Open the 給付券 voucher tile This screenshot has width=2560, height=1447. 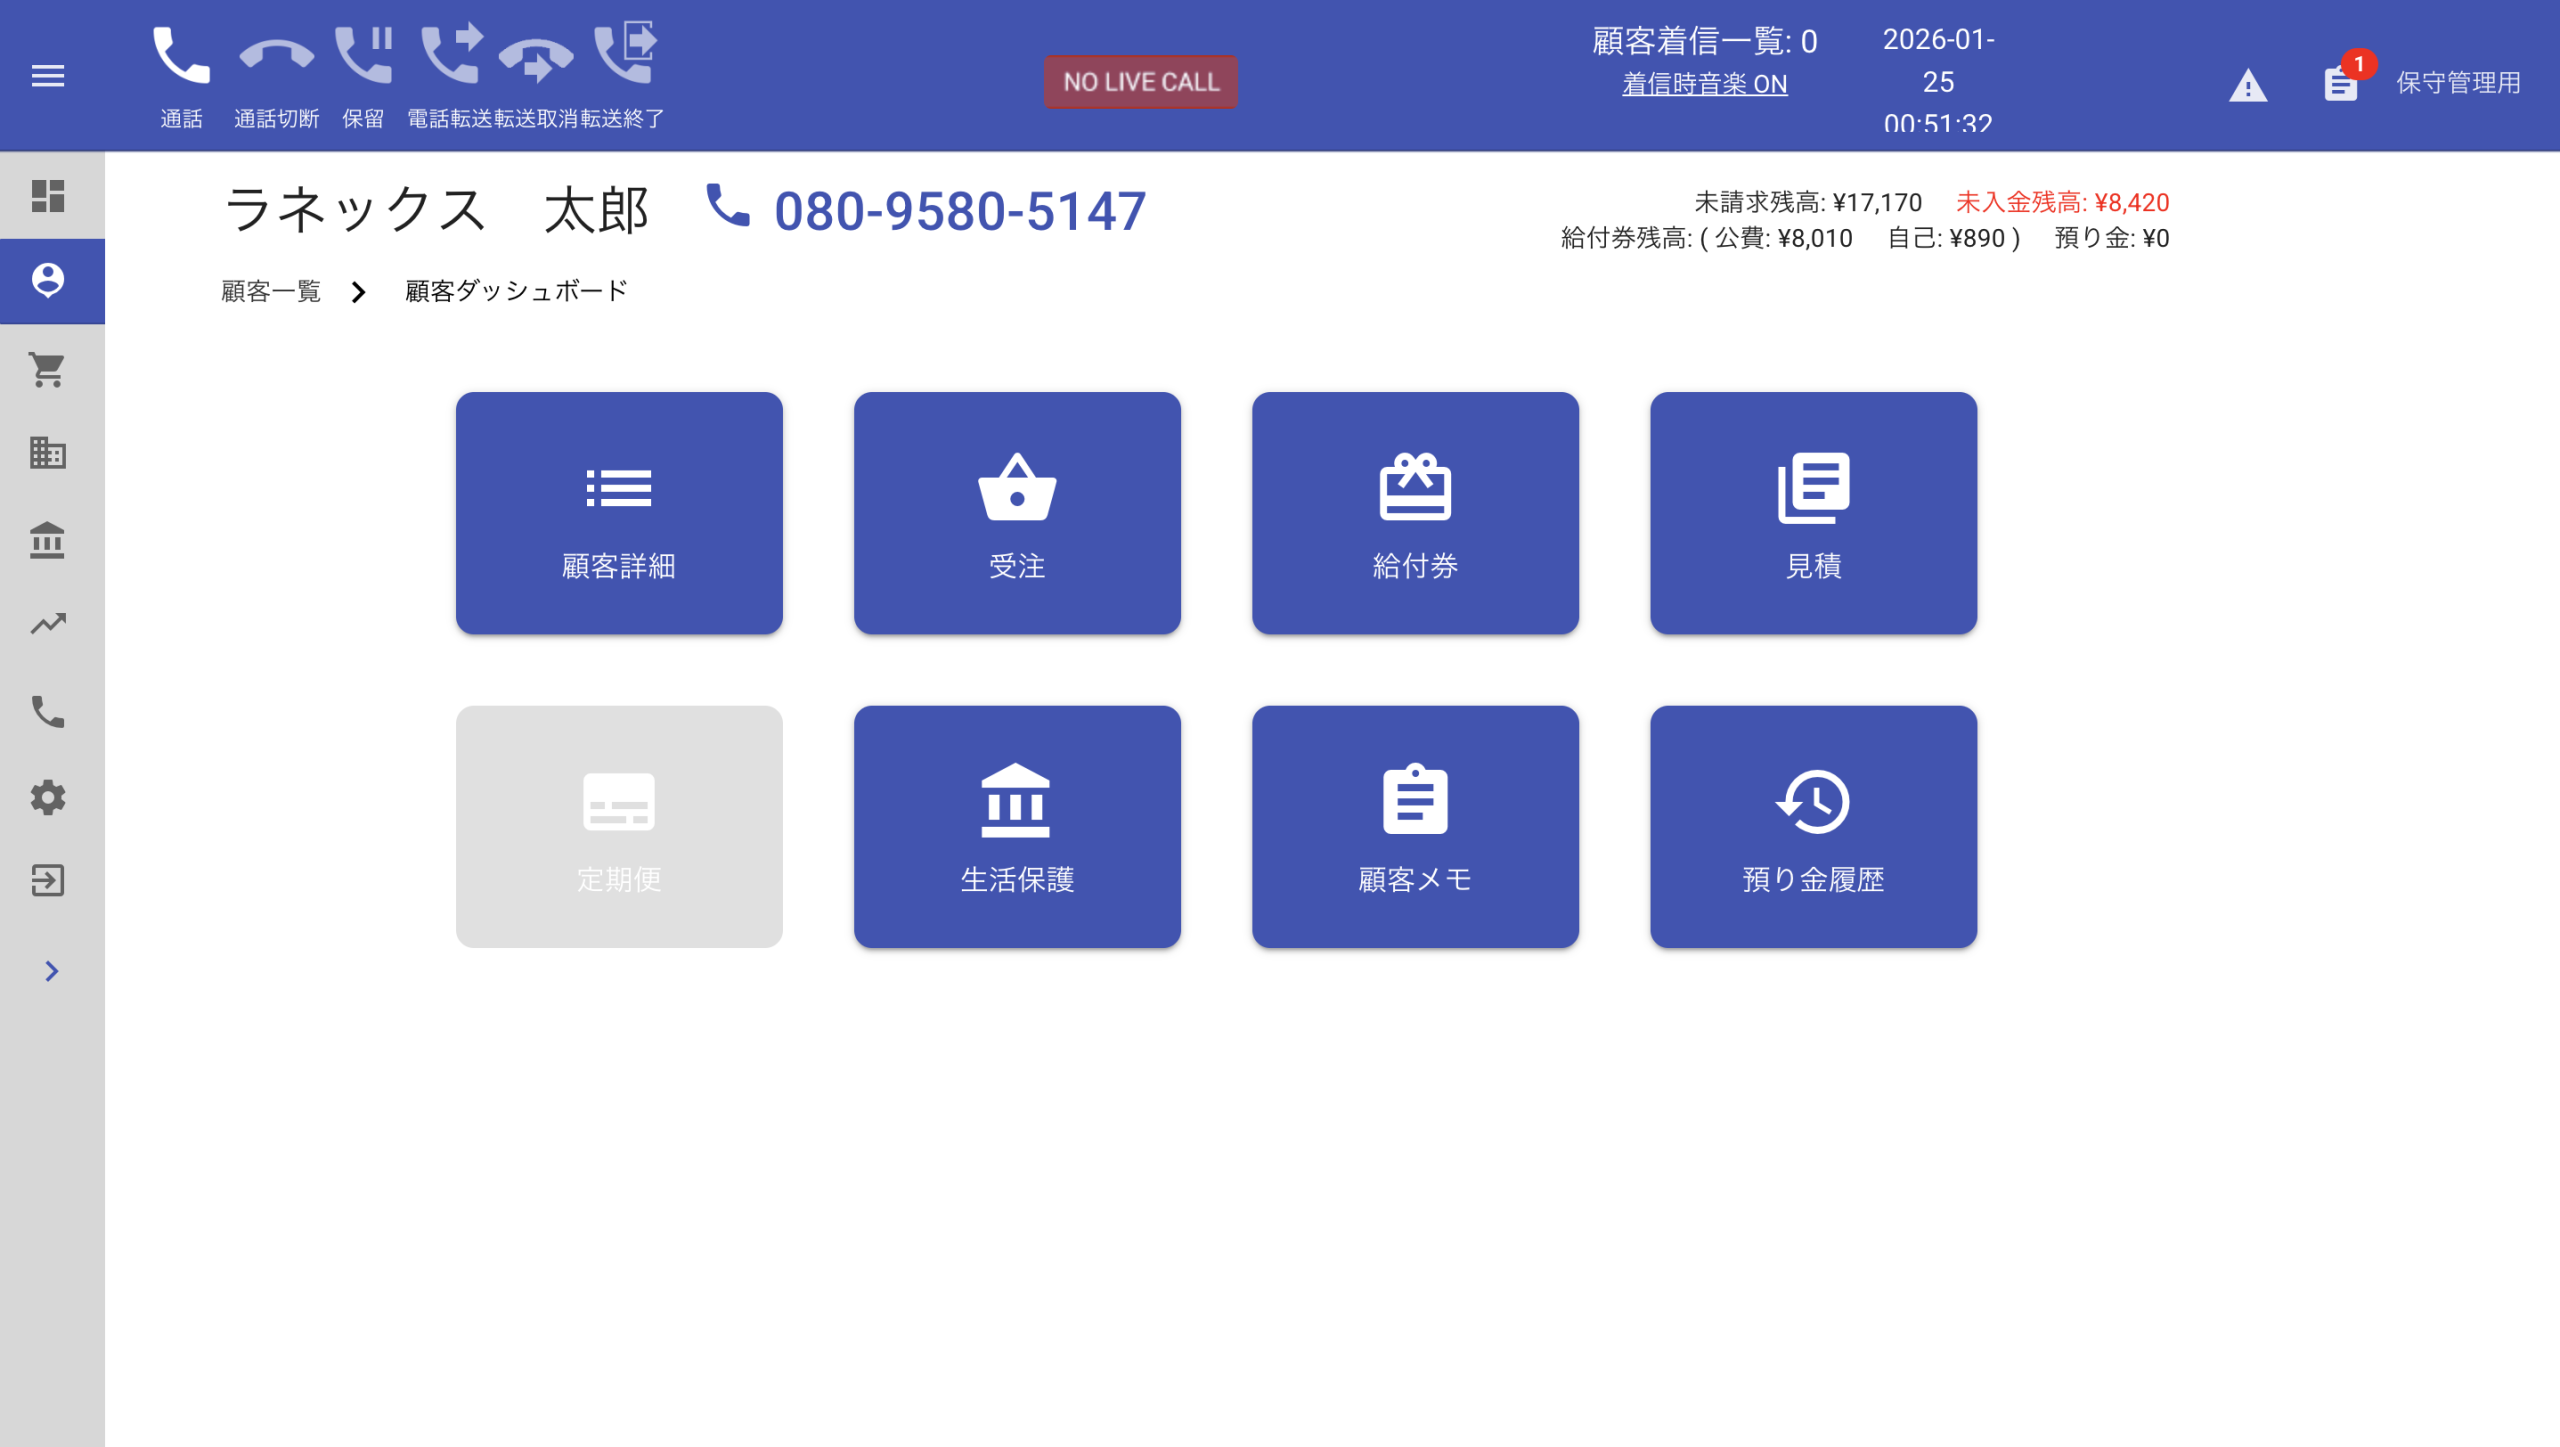coord(1415,513)
